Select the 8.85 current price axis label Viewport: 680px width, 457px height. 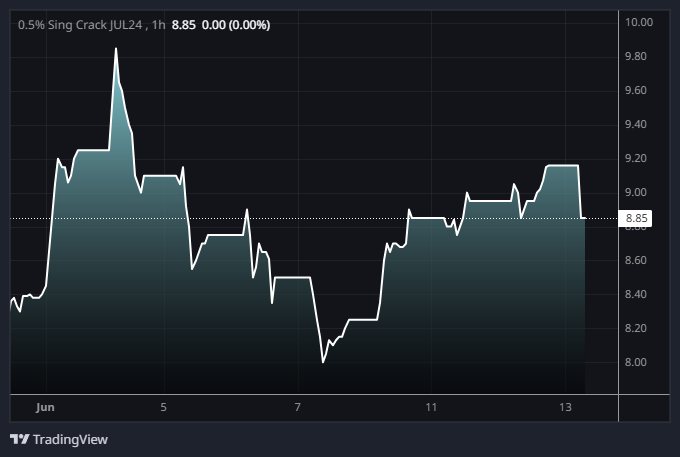click(x=637, y=218)
